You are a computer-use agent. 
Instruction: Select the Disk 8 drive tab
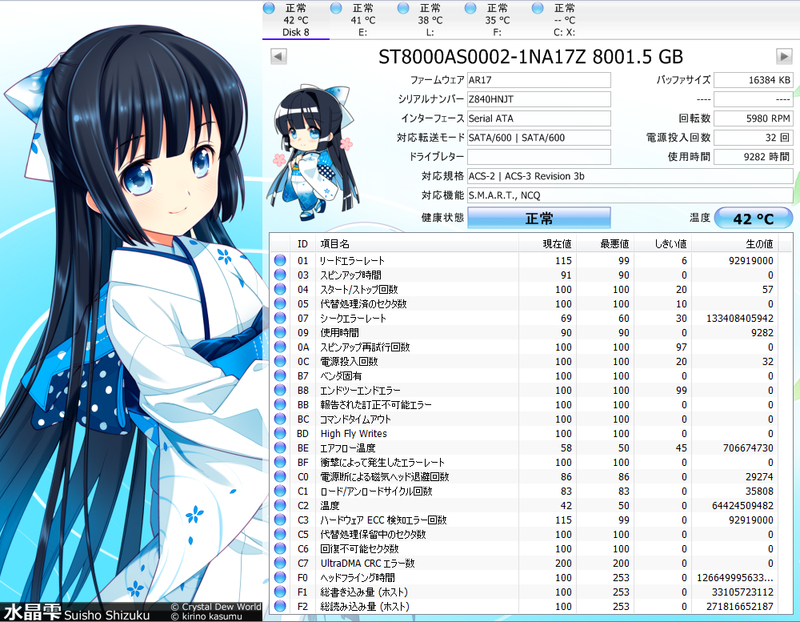(296, 20)
